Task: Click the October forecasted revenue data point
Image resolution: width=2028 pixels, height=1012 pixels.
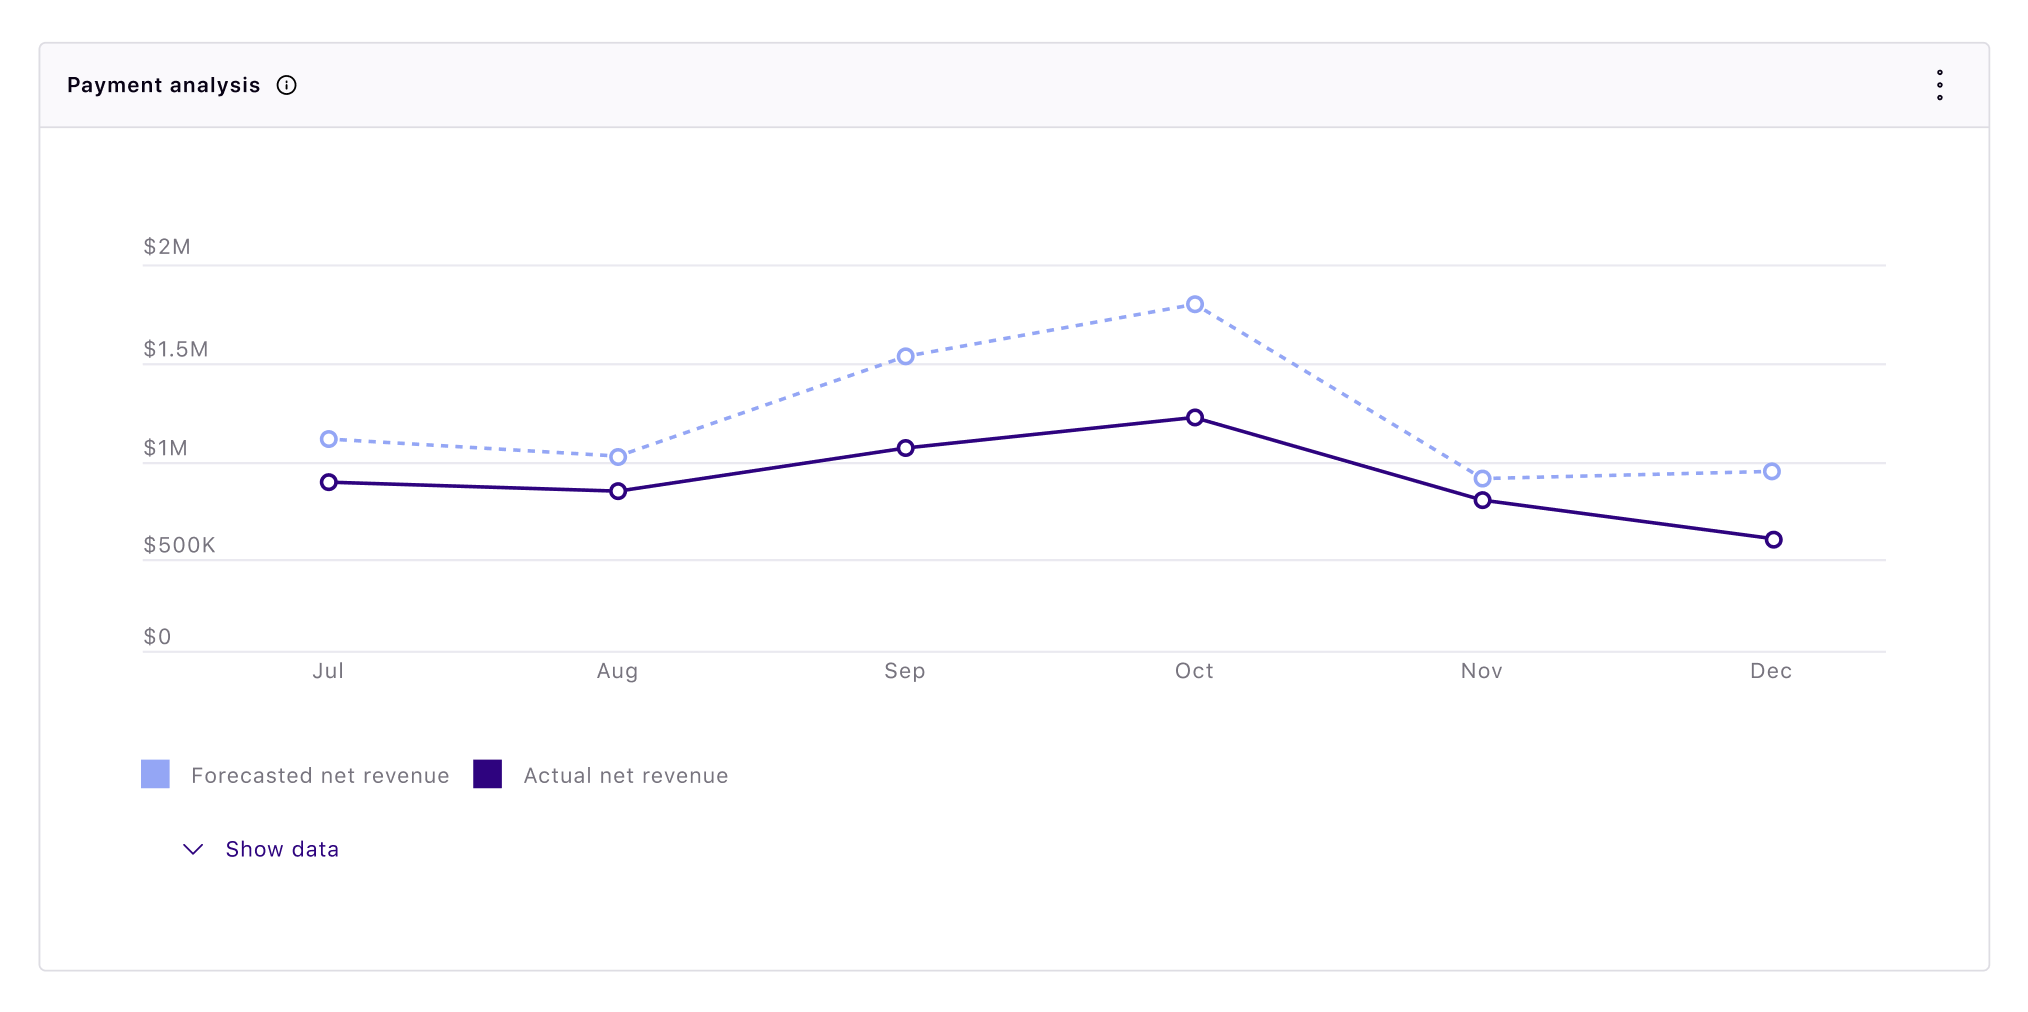Action: 1195,303
